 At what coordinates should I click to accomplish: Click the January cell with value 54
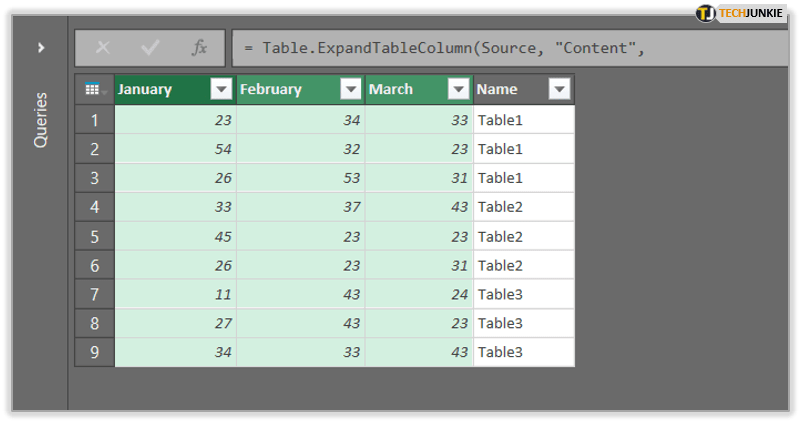point(175,149)
